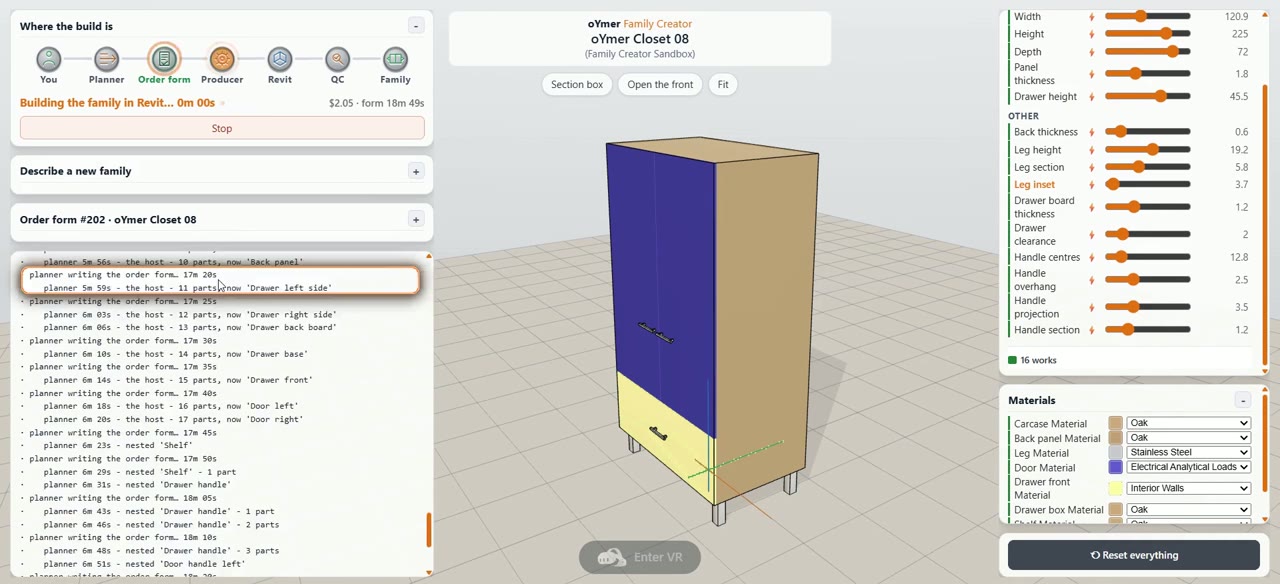Click the lightning icon beside Height
The width and height of the screenshot is (1280, 584).
[1091, 34]
